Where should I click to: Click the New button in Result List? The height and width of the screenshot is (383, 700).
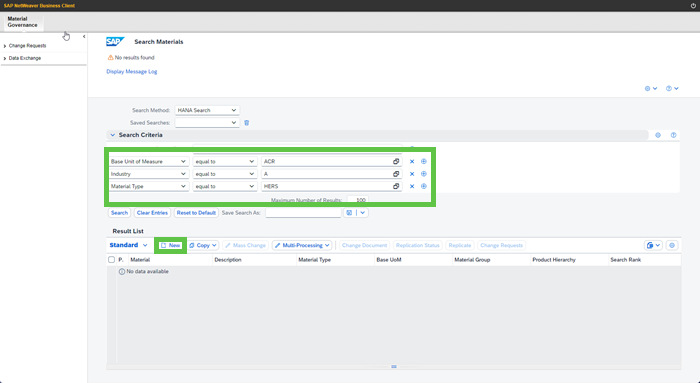click(171, 245)
